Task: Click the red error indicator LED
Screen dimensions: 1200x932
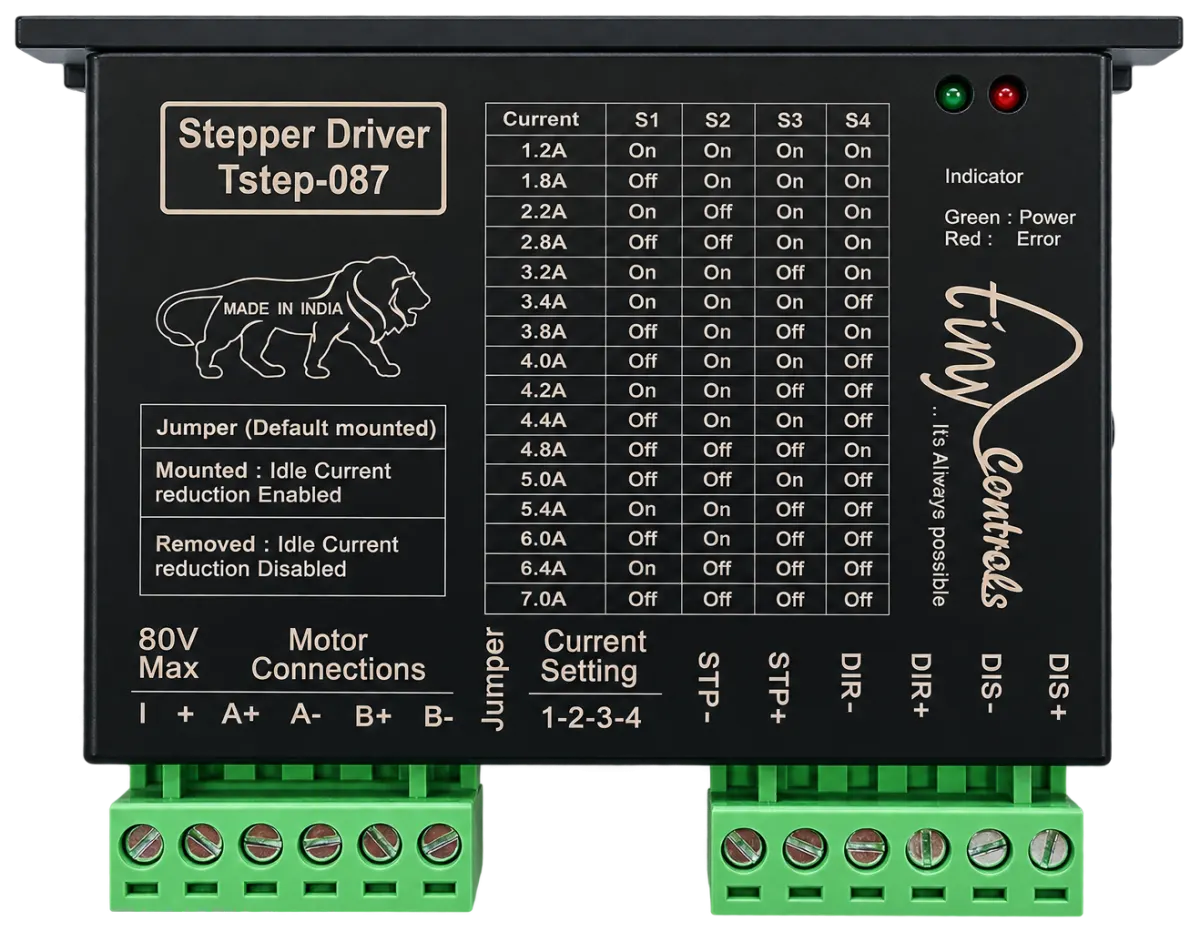Action: [1007, 97]
